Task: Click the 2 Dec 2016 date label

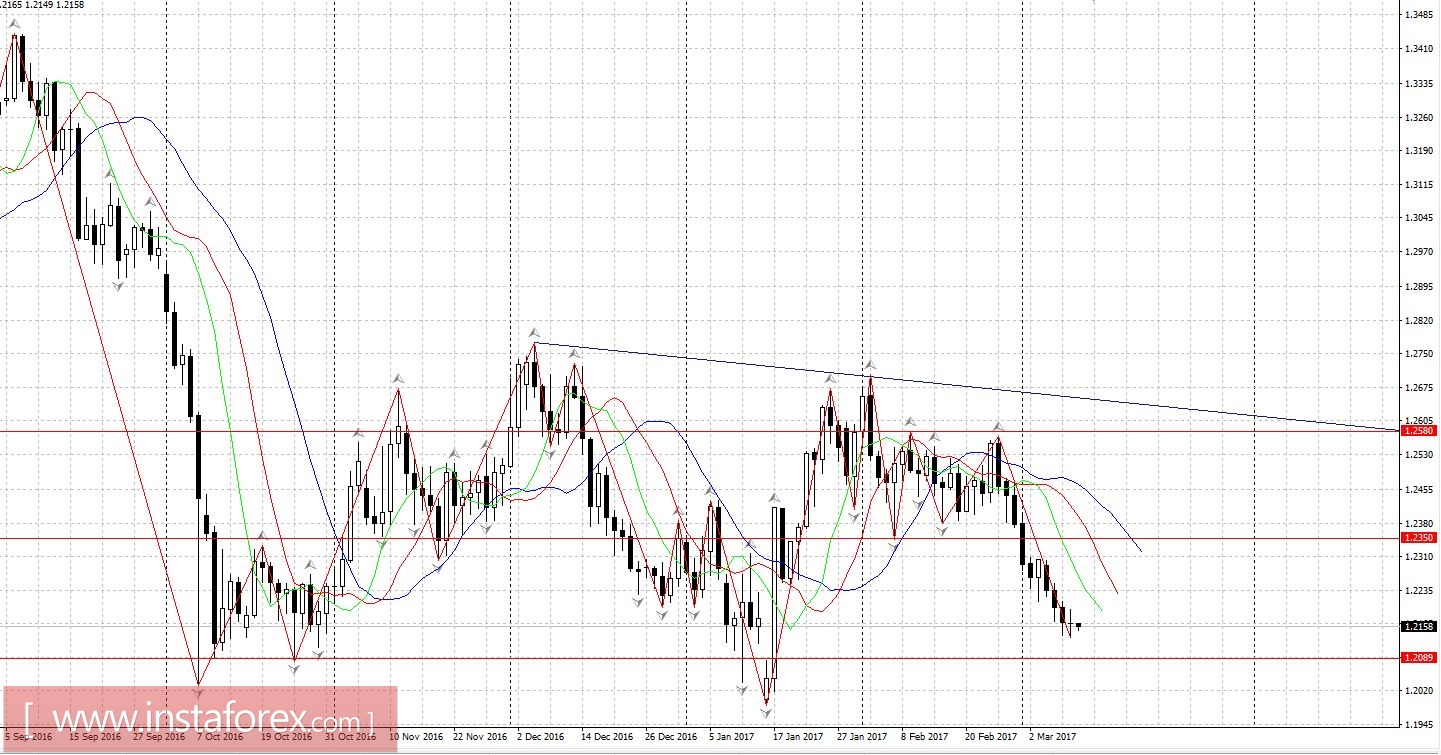Action: click(x=541, y=737)
